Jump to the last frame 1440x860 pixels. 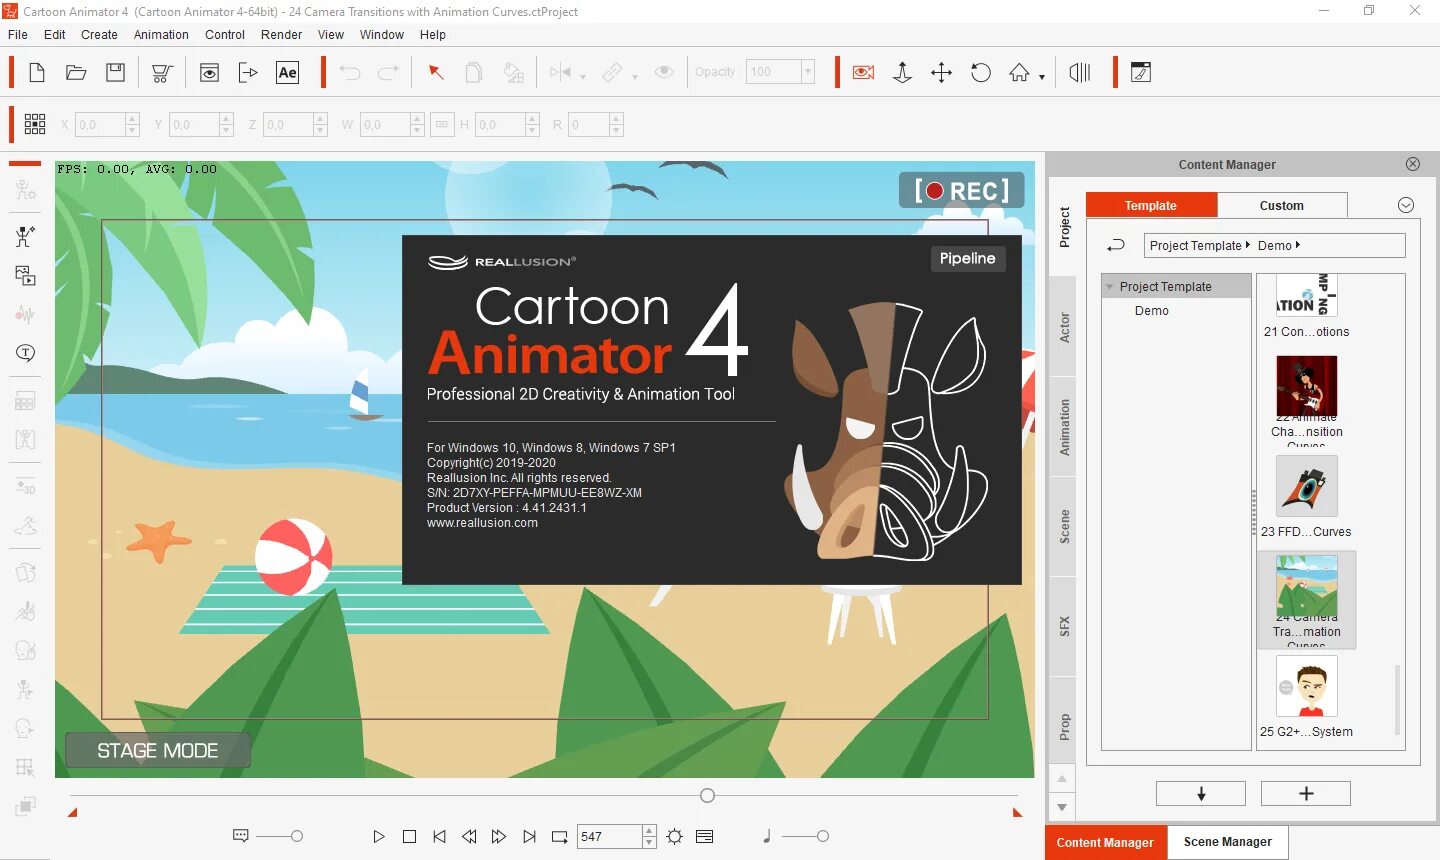(529, 836)
